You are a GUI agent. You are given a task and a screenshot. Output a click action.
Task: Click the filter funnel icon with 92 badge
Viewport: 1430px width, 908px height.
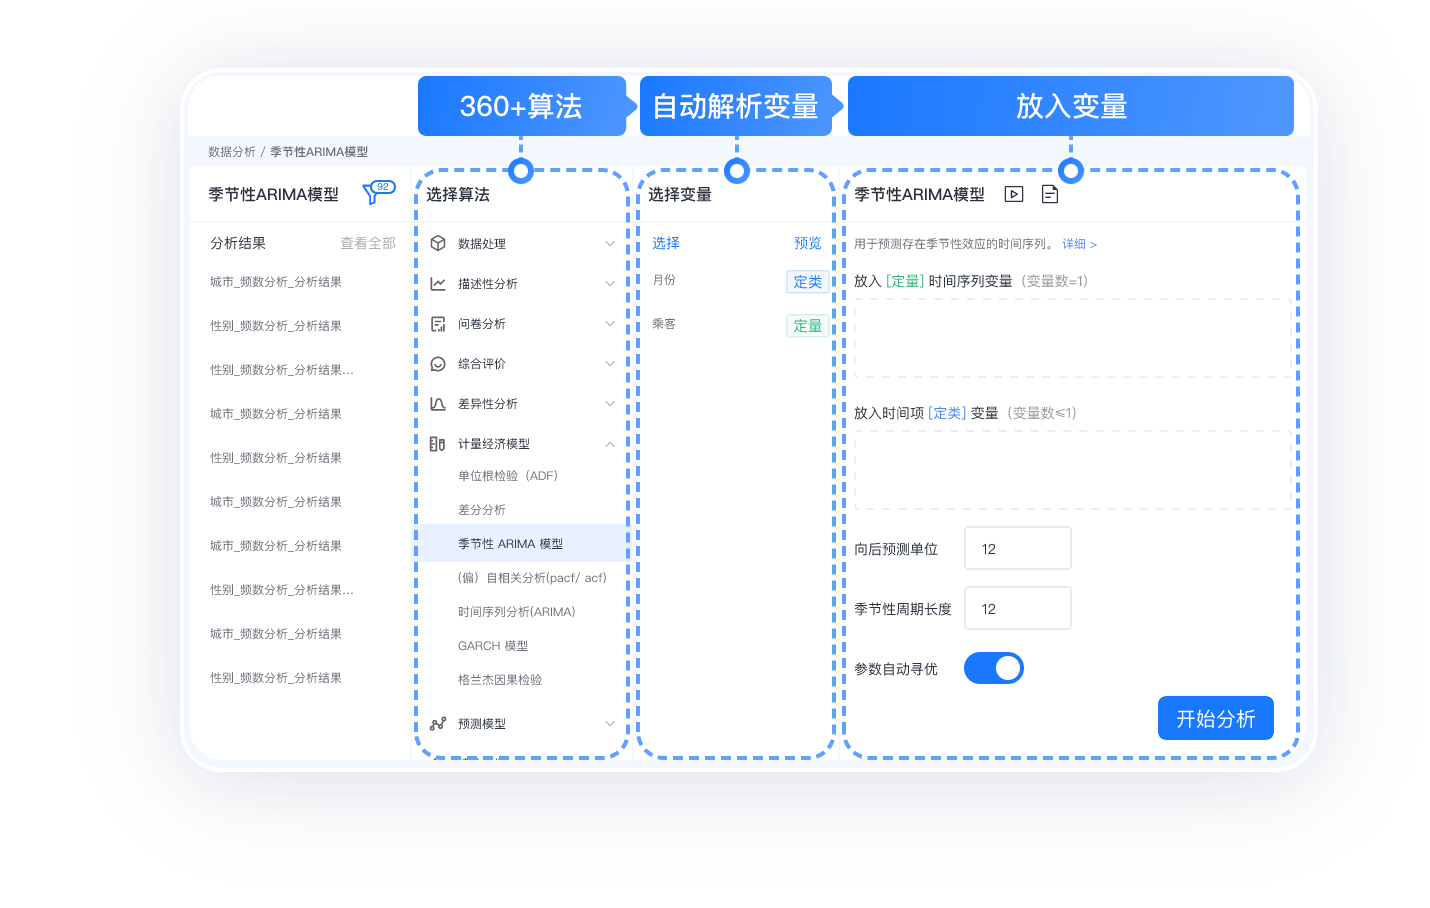(x=378, y=192)
